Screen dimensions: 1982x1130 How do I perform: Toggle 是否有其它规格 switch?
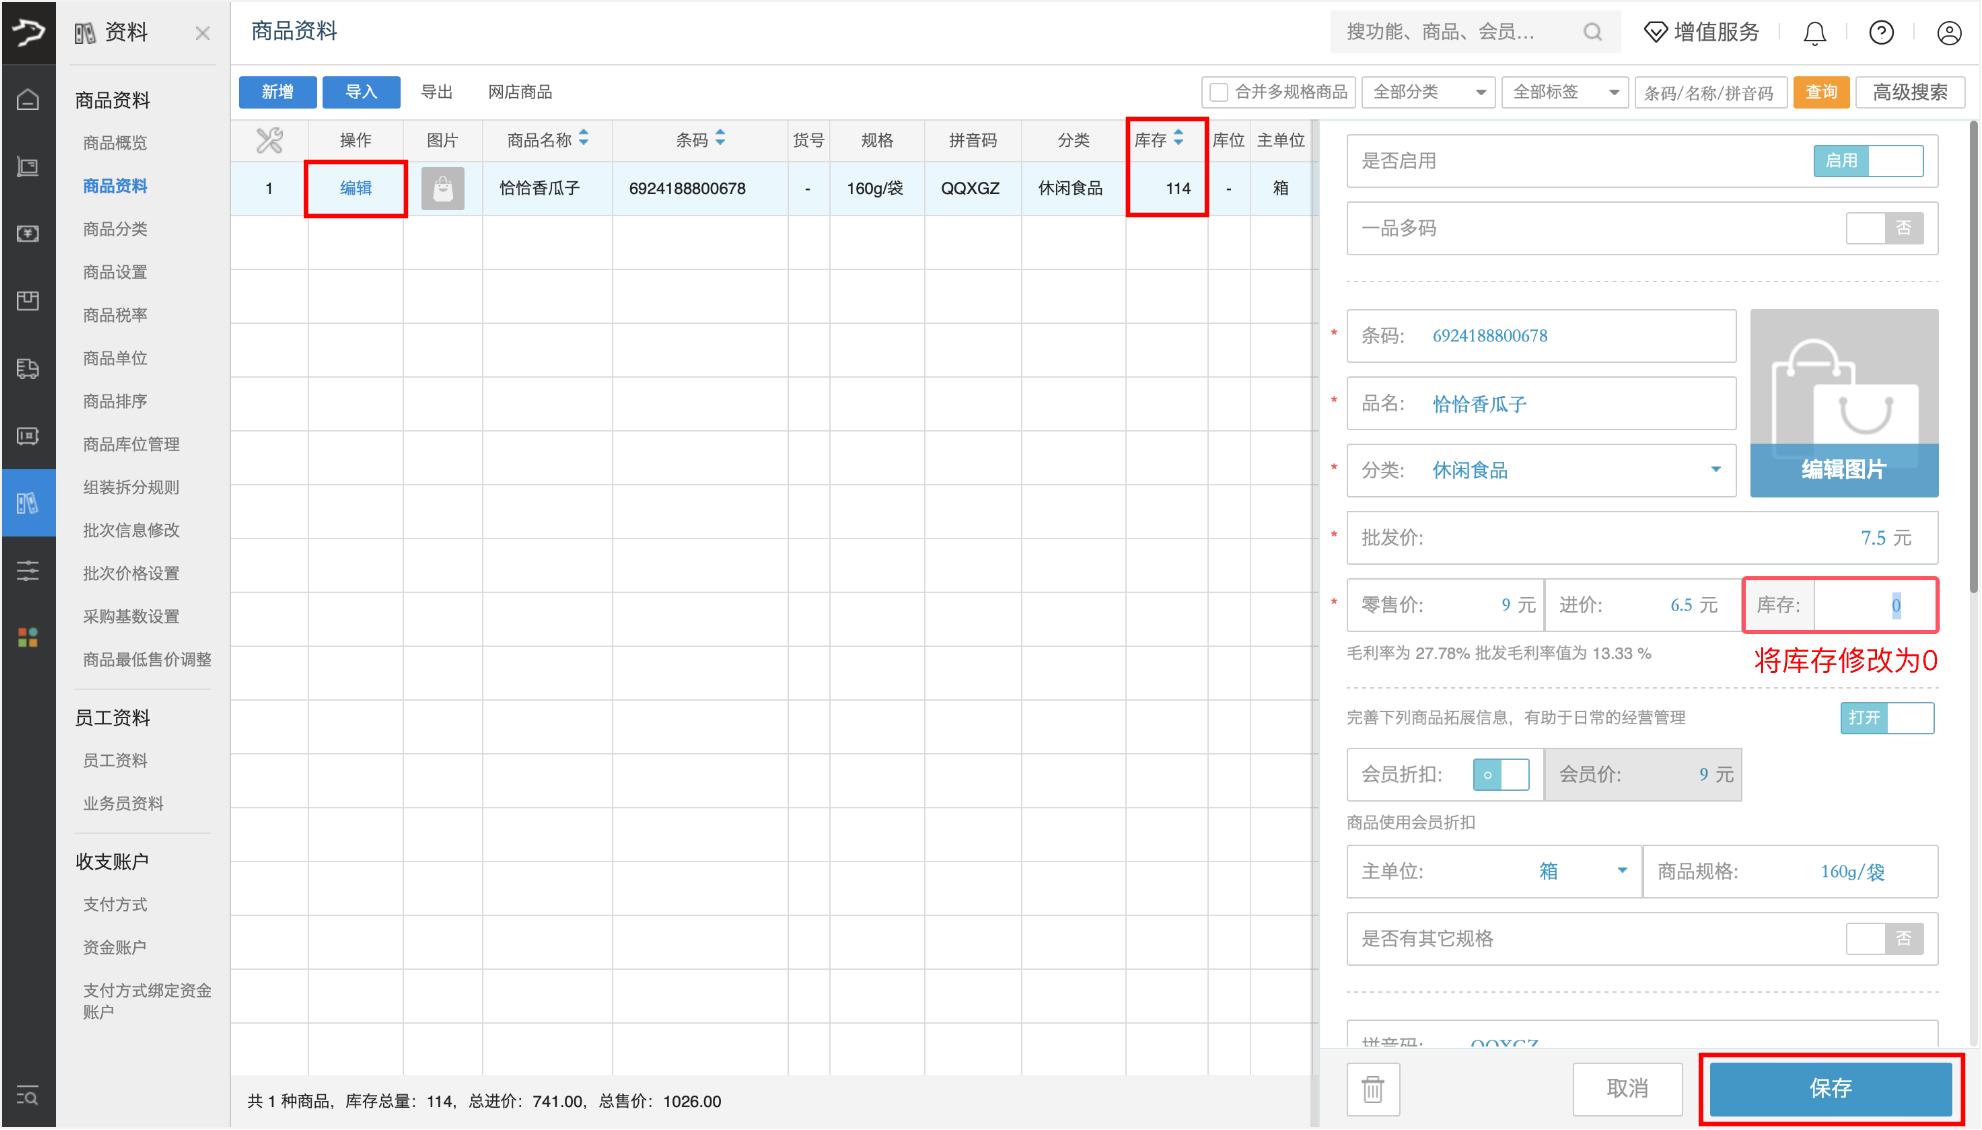tap(1884, 938)
